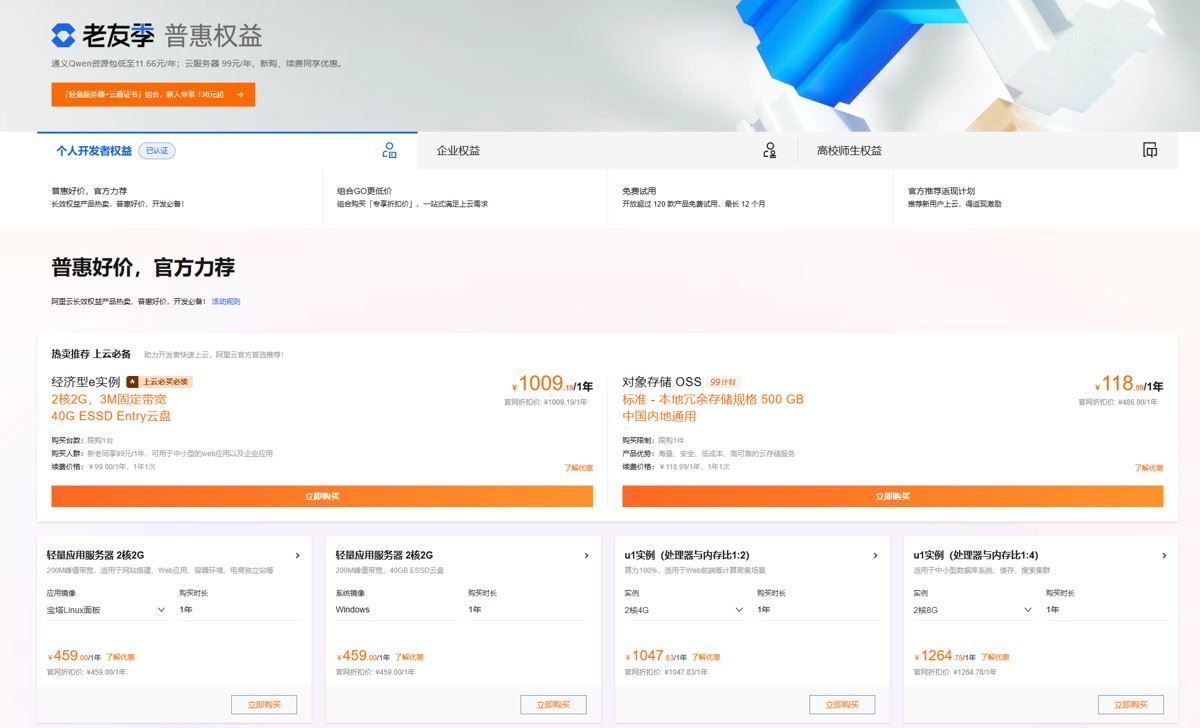This screenshot has height=728, width=1200.
Task: Click 了解优惠 in Windows 轻量应用服务器 card
Action: [x=409, y=657]
